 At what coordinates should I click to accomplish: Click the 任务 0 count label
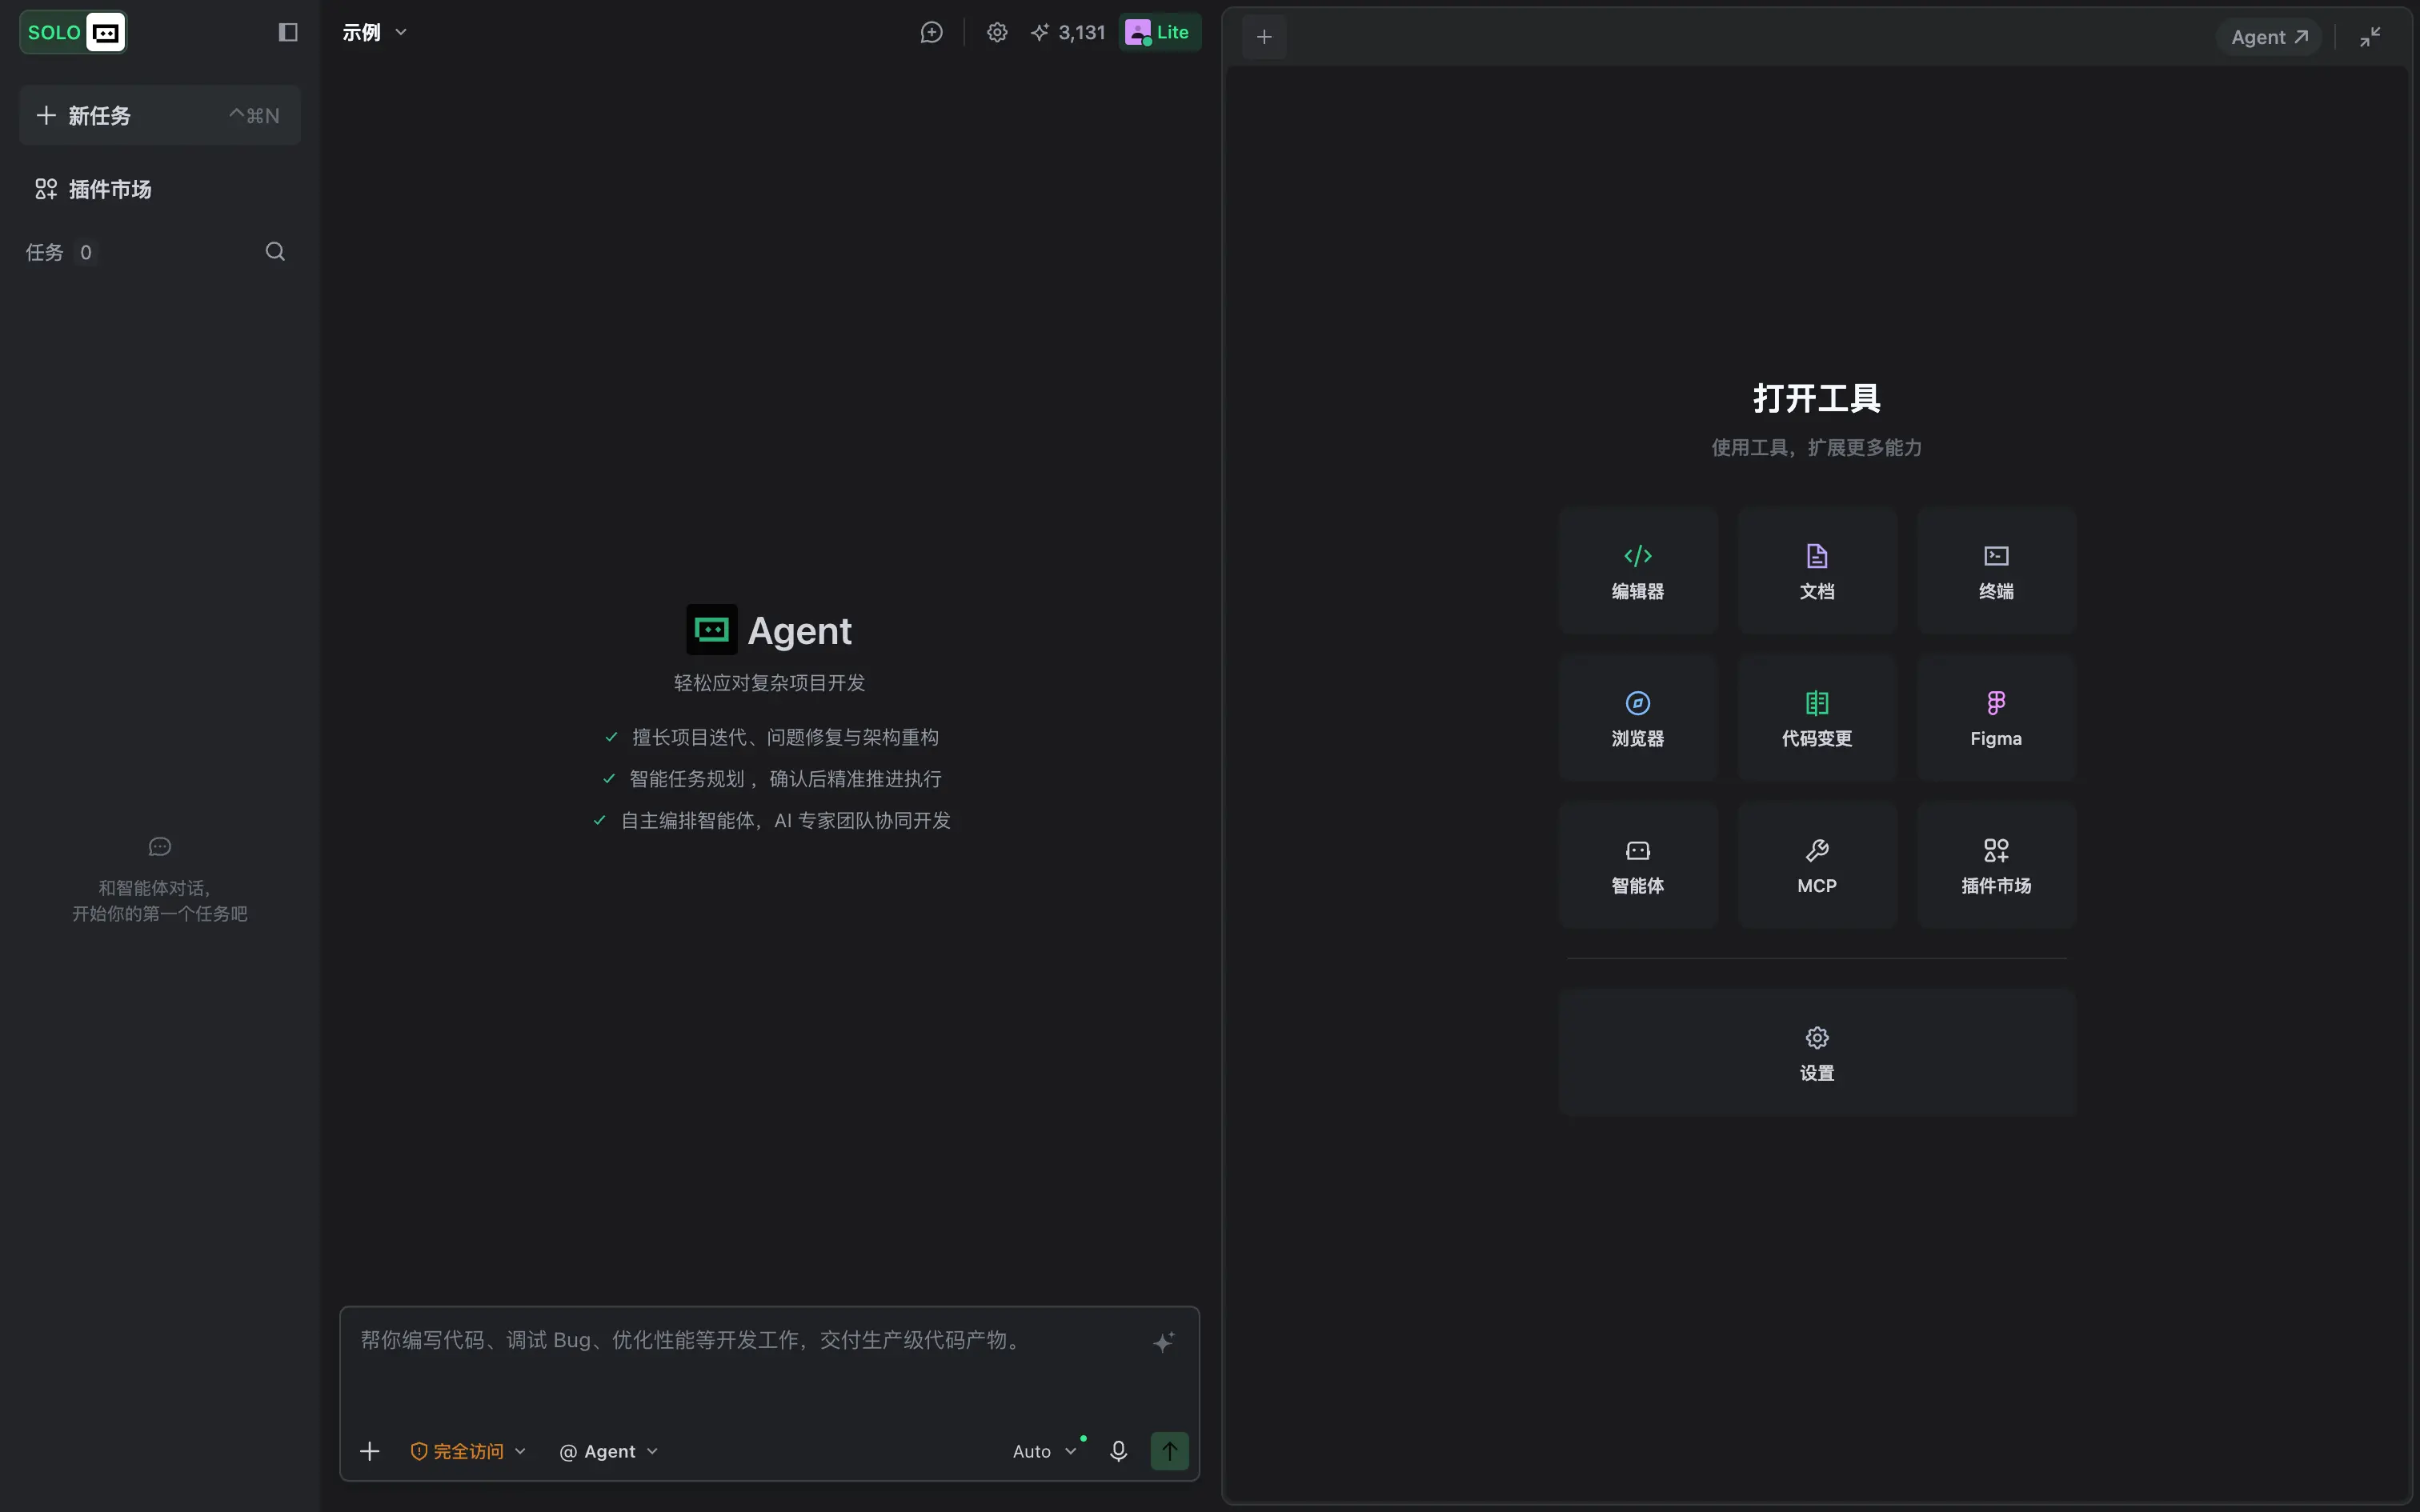[59, 252]
